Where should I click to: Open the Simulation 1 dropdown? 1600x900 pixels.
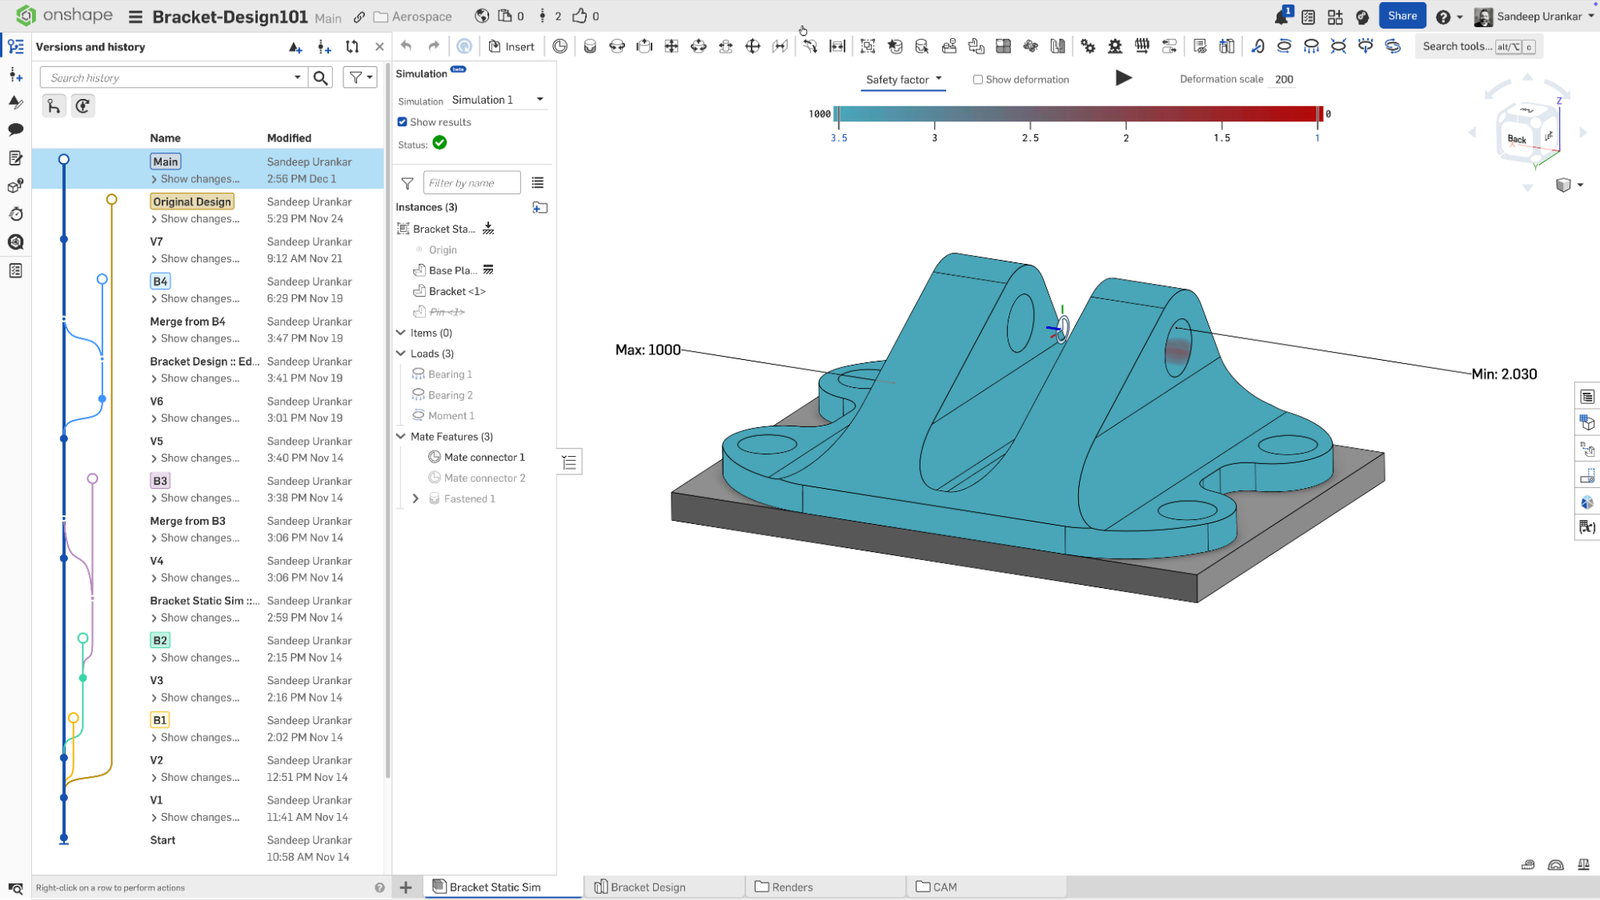point(497,99)
